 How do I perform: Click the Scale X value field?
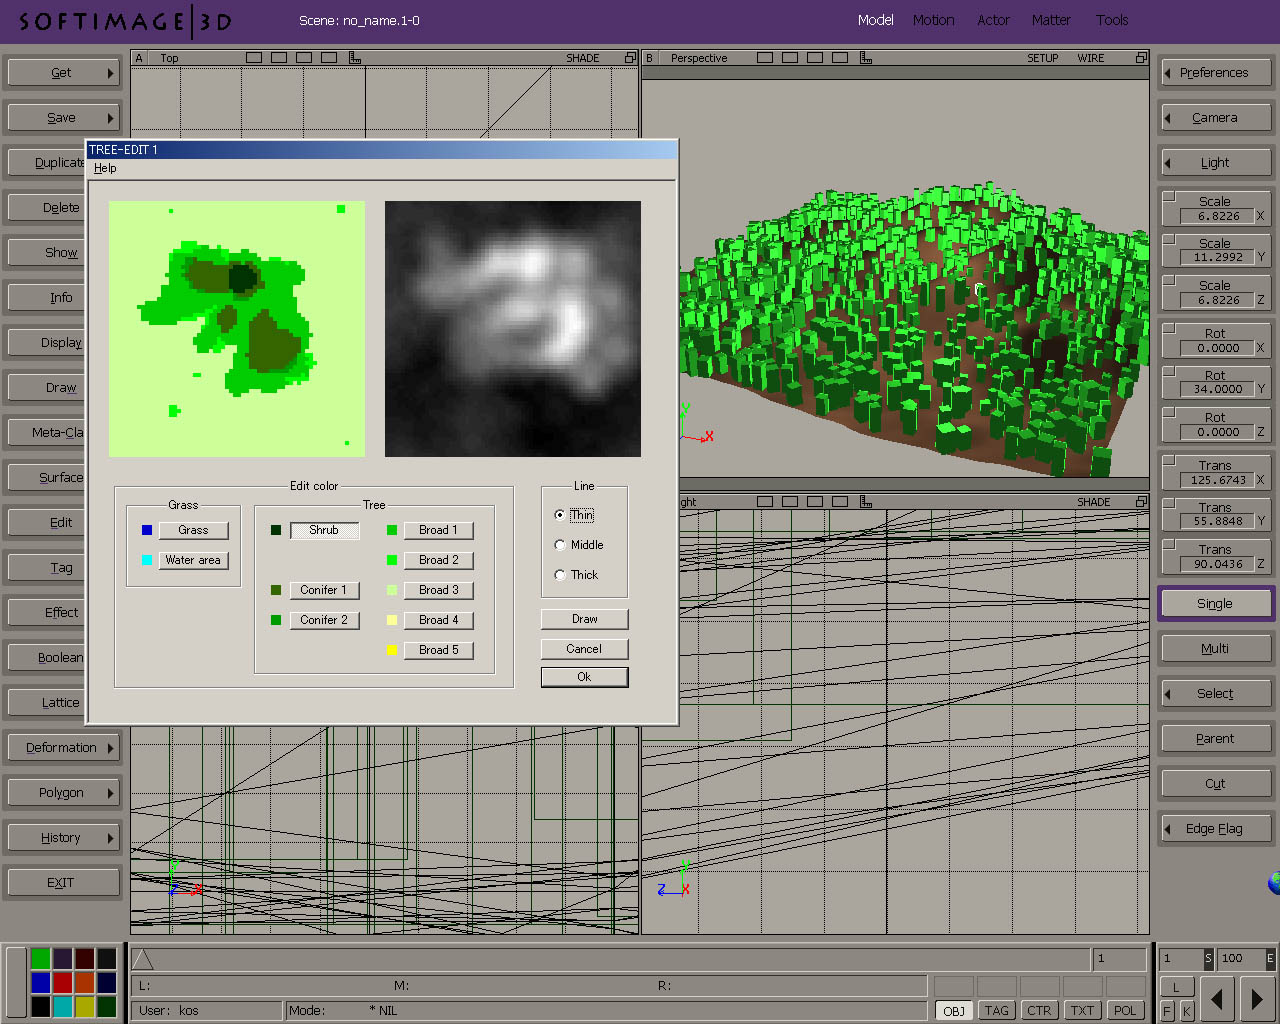click(x=1218, y=216)
